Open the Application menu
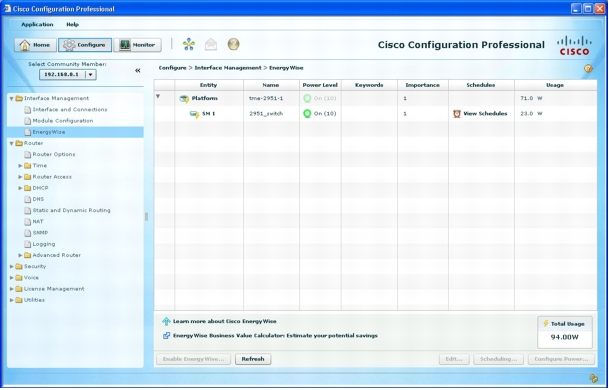This screenshot has width=609, height=390. pos(37,24)
